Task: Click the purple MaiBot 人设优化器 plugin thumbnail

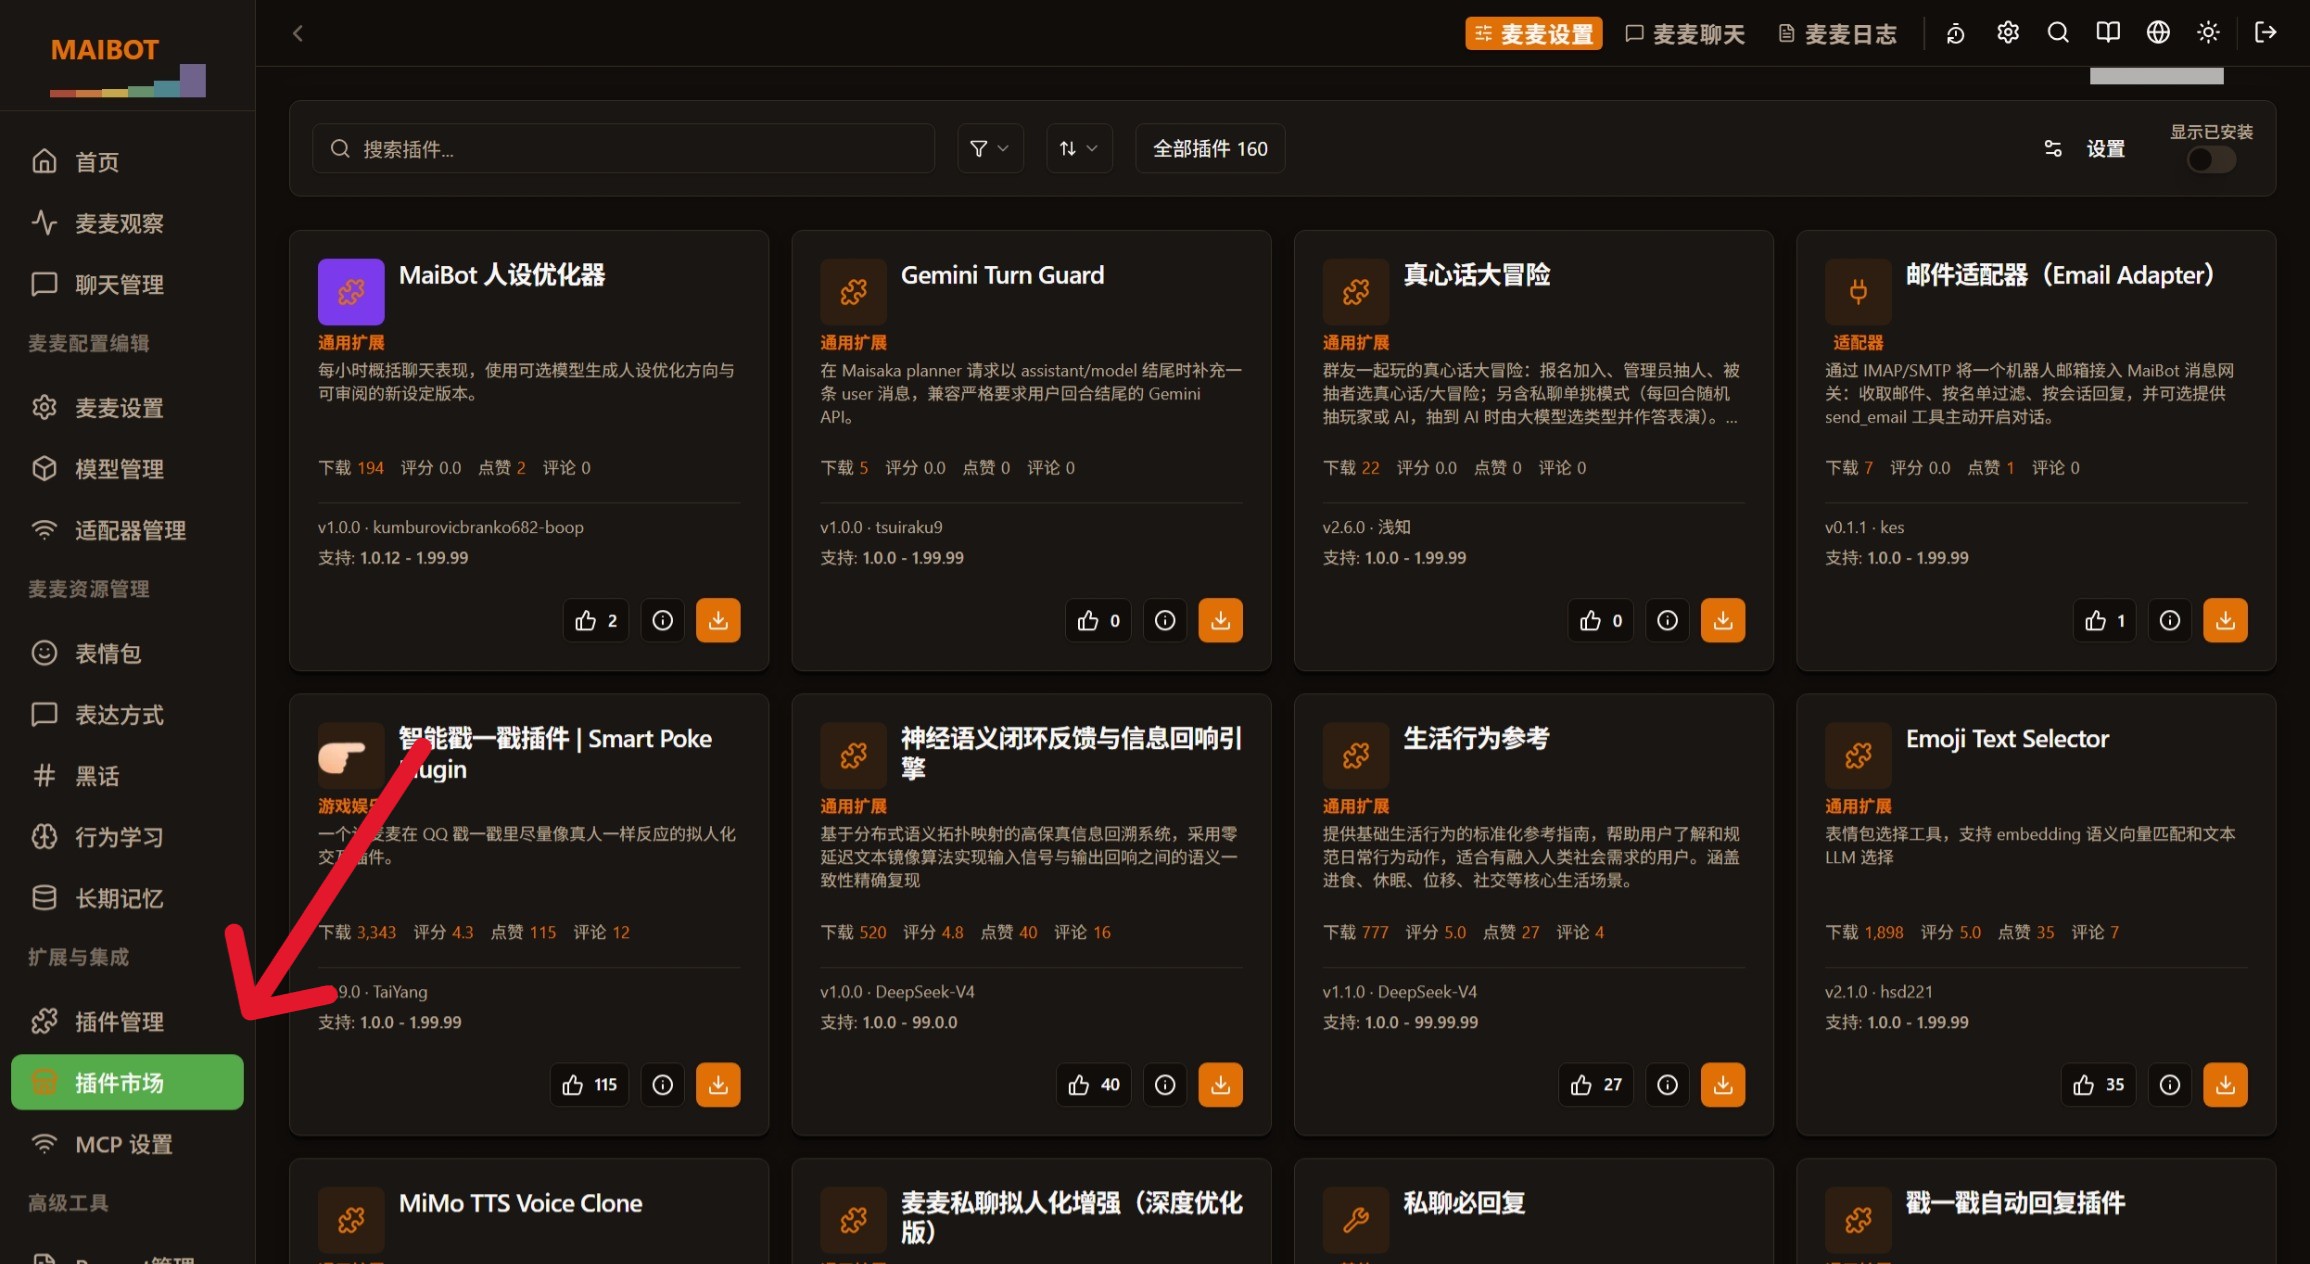Action: (x=351, y=292)
